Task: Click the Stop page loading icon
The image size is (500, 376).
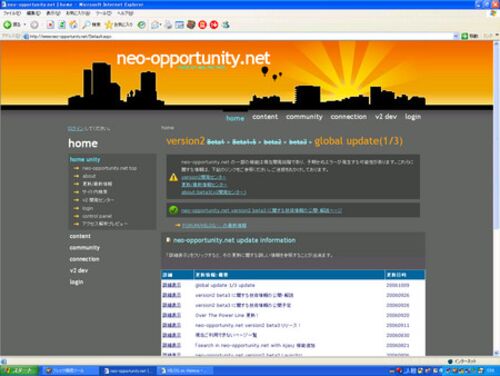Action: (50, 25)
